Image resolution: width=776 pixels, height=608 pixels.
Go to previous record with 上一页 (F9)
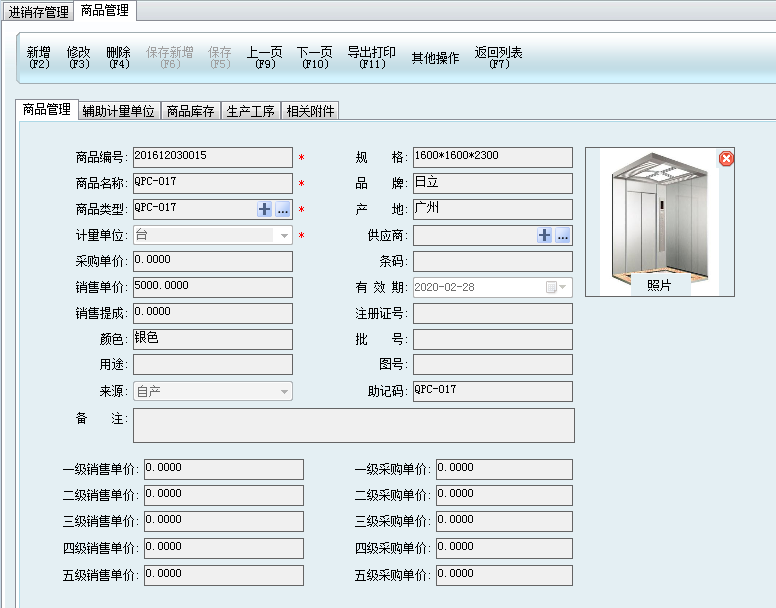coord(265,57)
